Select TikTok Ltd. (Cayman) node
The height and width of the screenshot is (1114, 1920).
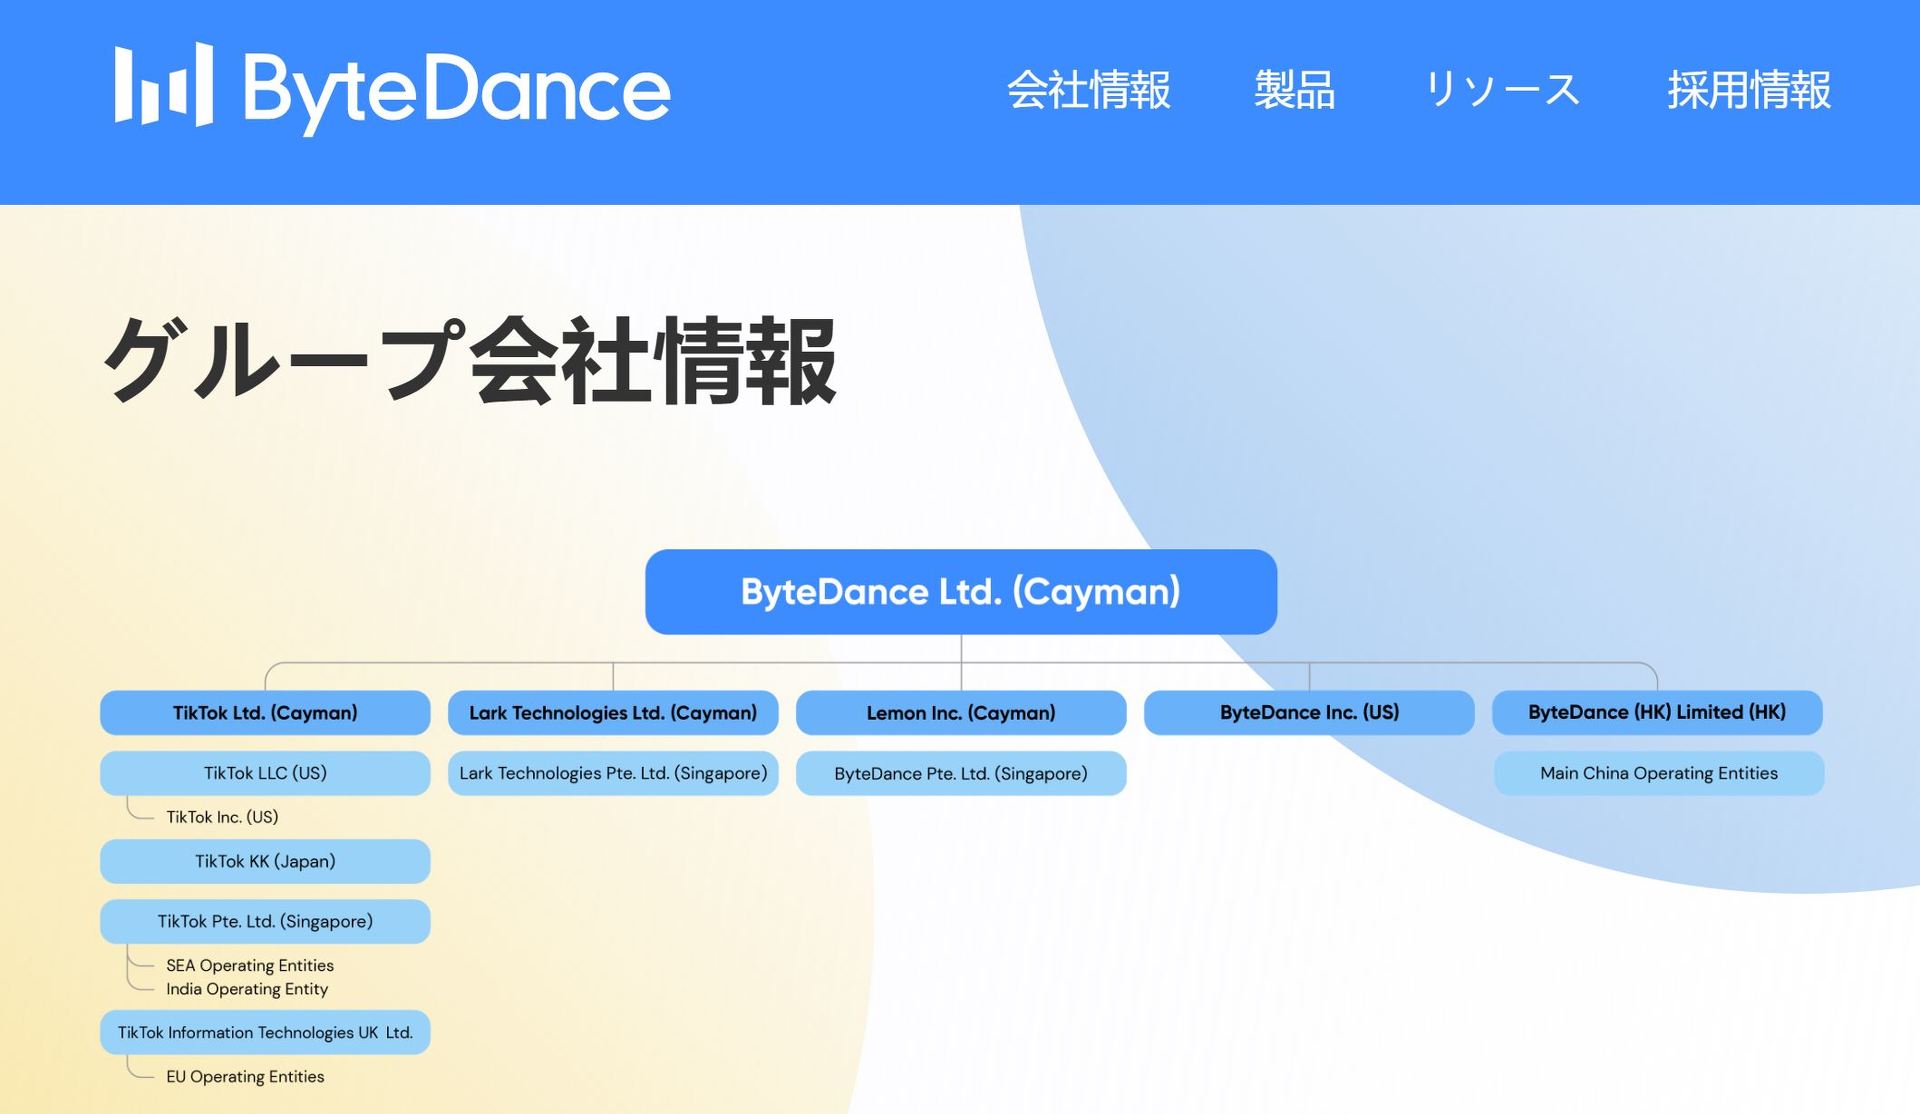[x=265, y=713]
